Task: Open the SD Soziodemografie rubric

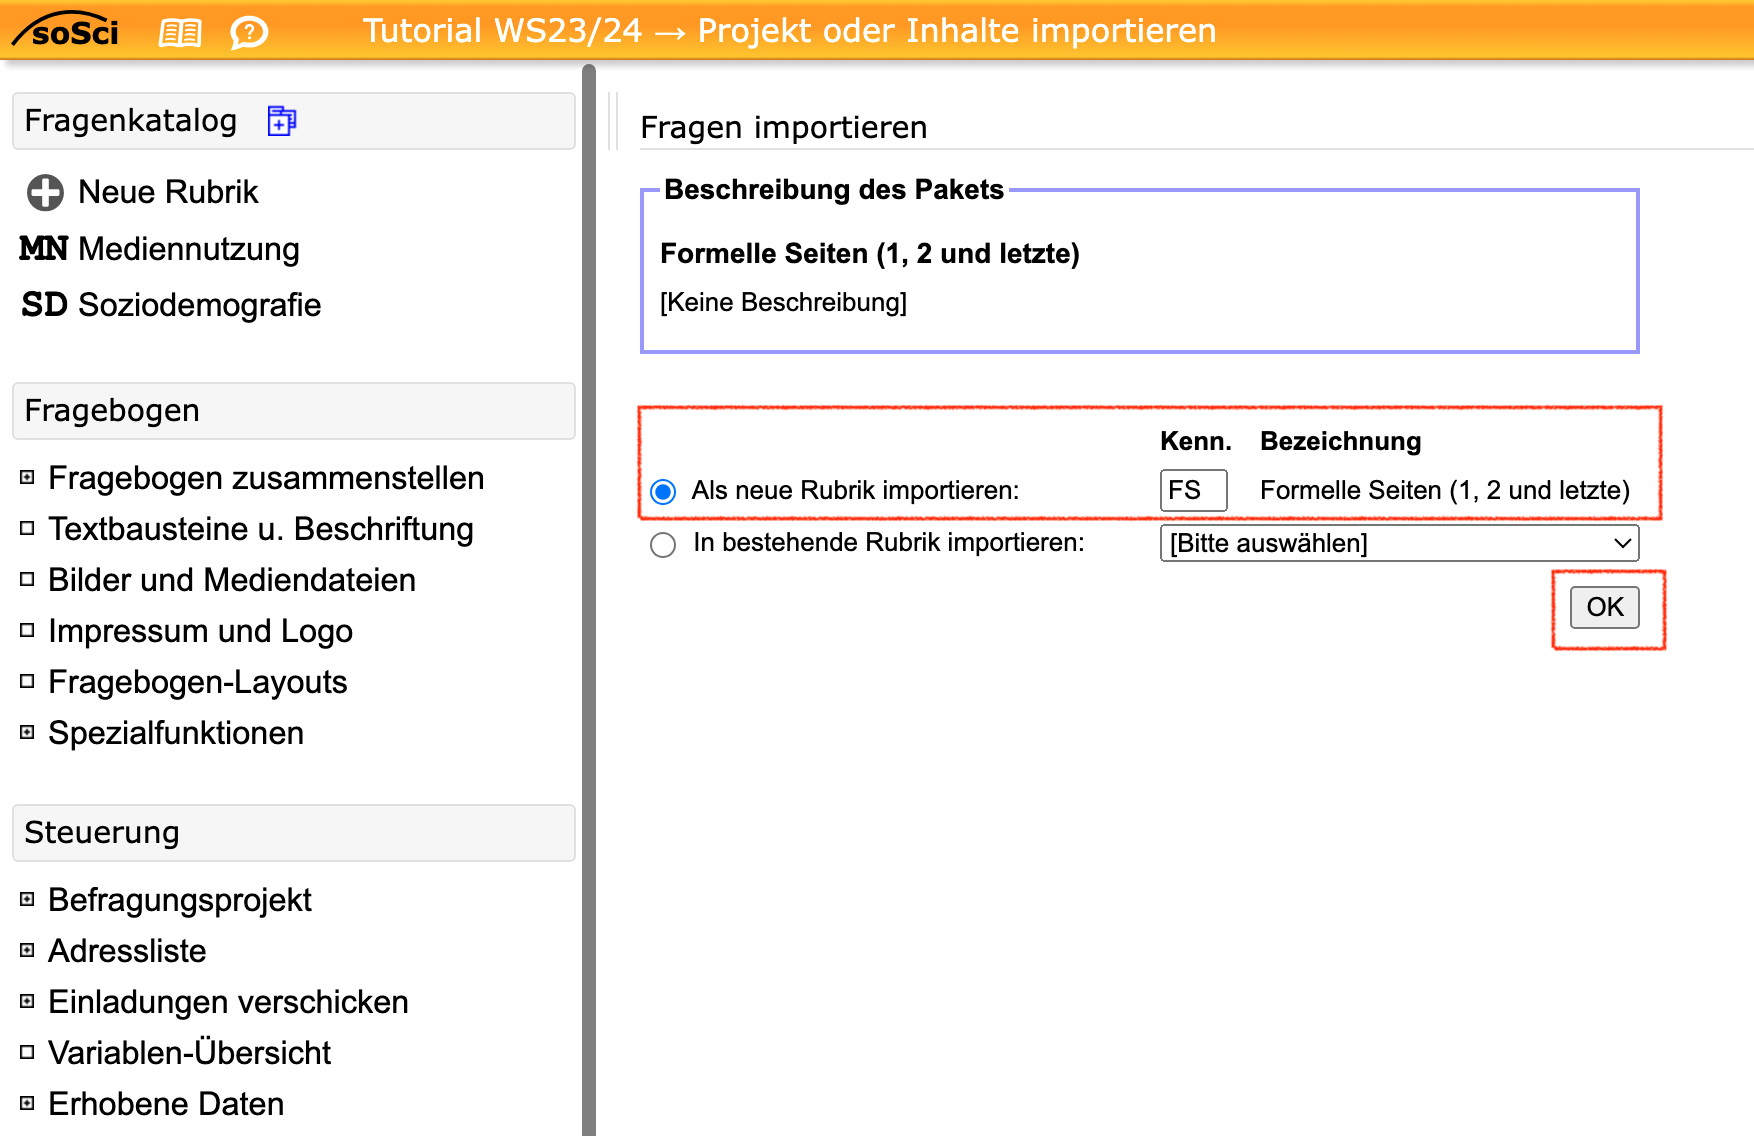Action: pyautogui.click(x=171, y=305)
